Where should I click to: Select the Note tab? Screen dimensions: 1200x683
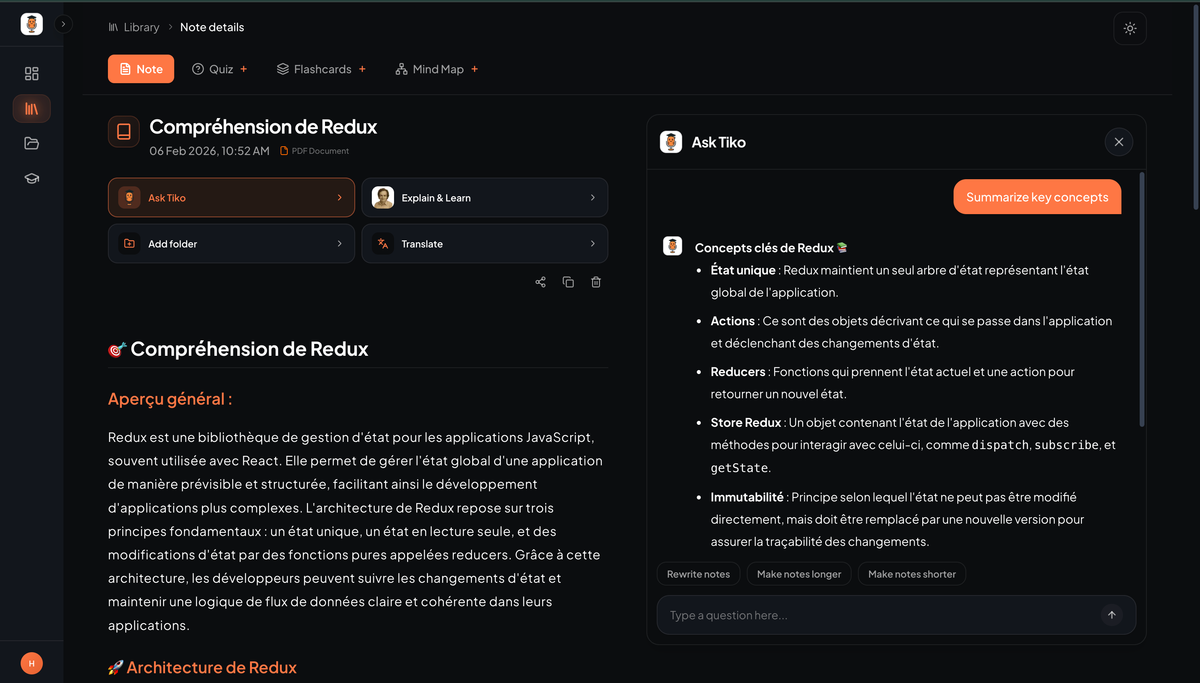coord(141,69)
